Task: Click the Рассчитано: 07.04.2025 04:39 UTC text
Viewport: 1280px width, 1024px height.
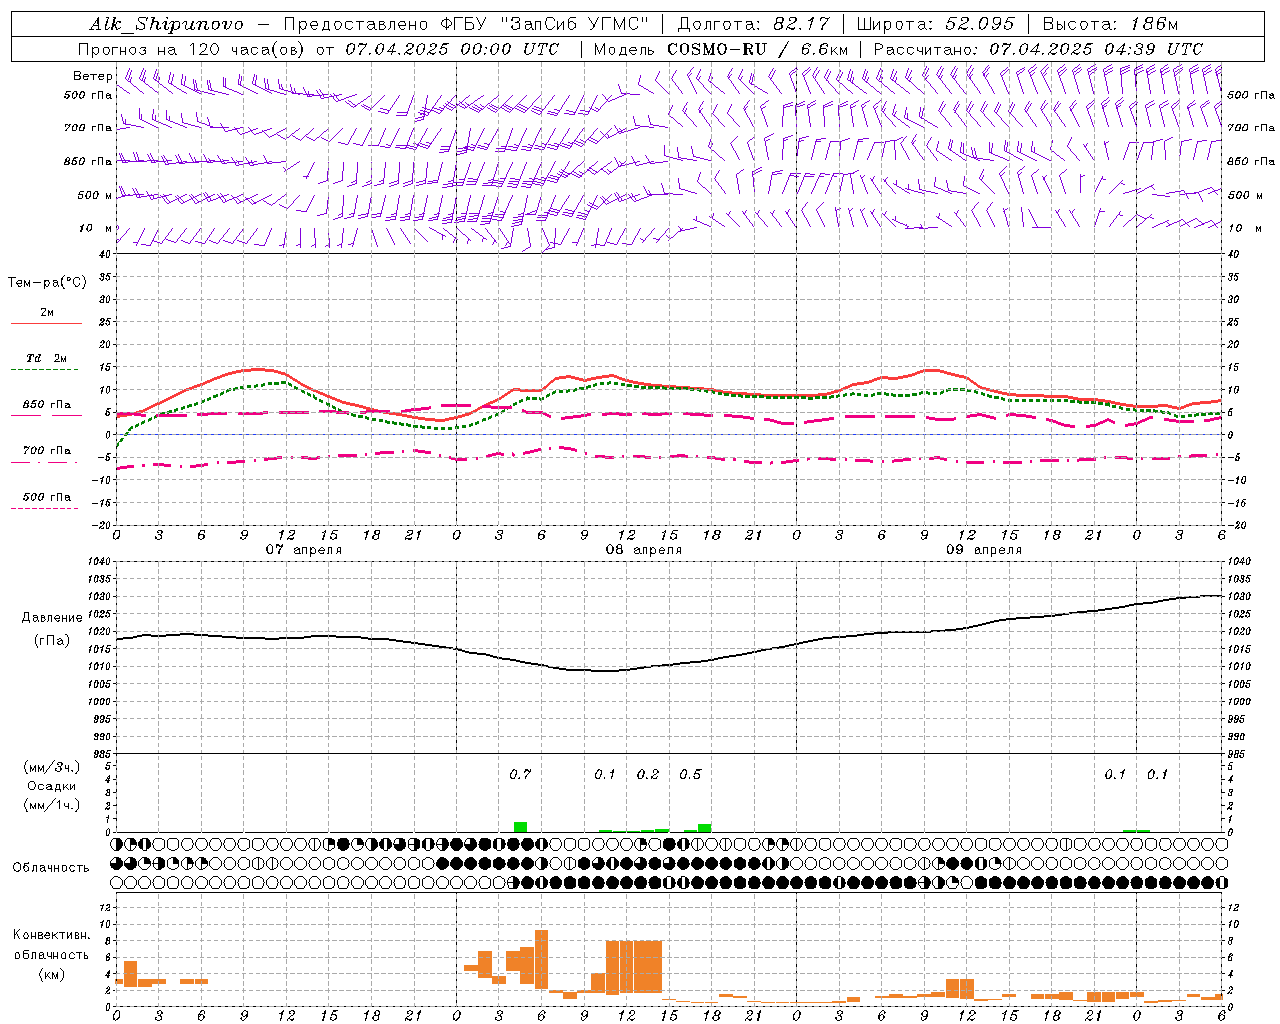Action: pyautogui.click(x=1038, y=49)
